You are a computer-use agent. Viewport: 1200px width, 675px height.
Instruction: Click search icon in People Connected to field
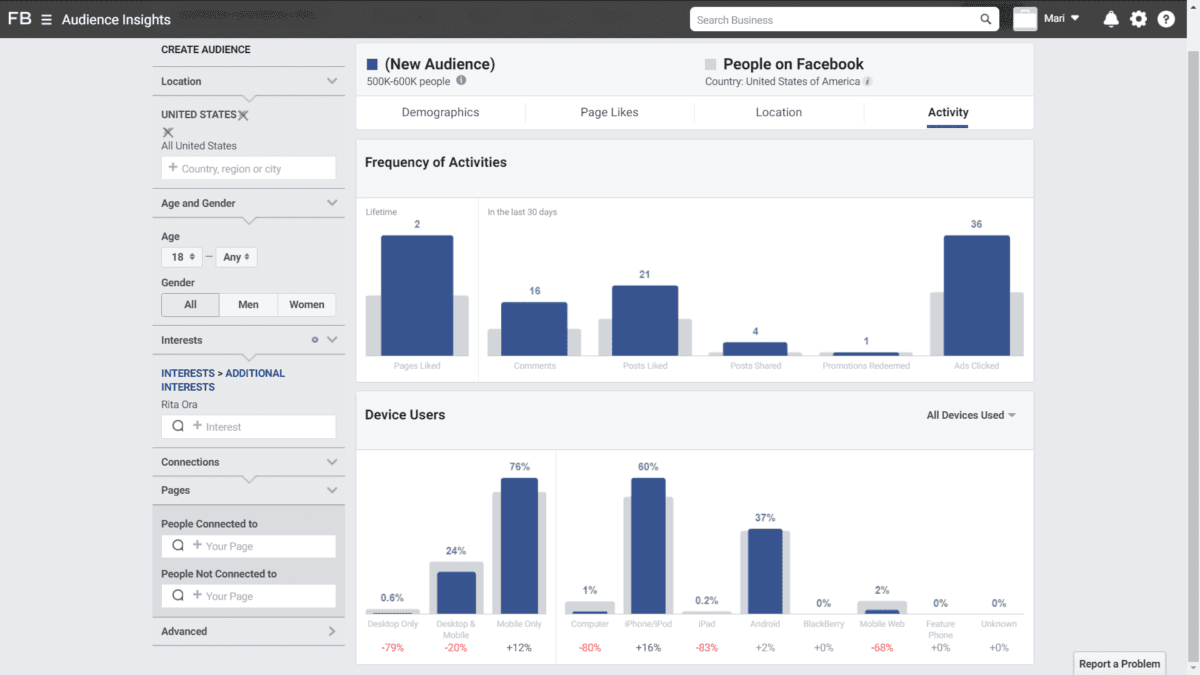pyautogui.click(x=179, y=546)
